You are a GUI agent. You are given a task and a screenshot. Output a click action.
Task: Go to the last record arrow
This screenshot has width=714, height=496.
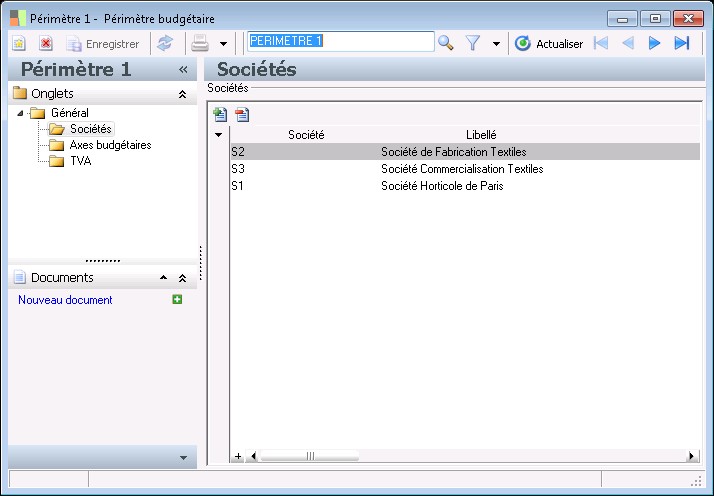(682, 43)
